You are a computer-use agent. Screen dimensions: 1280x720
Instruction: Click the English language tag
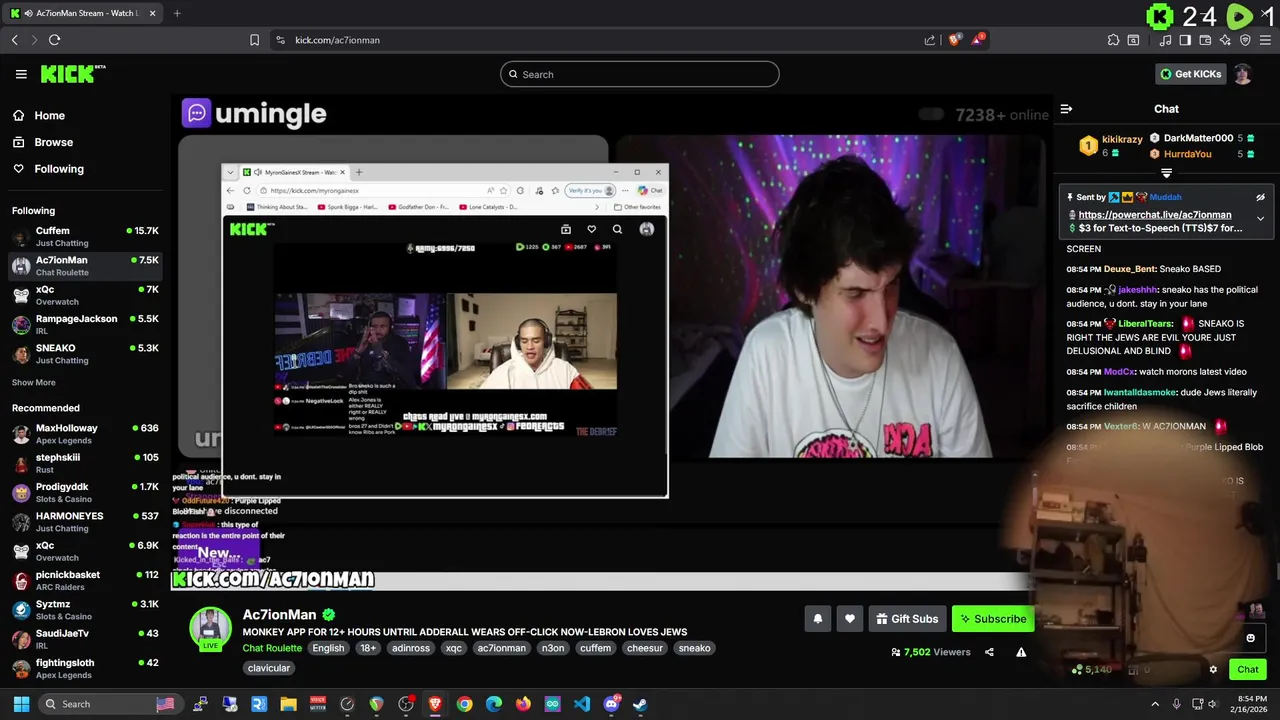tap(328, 648)
